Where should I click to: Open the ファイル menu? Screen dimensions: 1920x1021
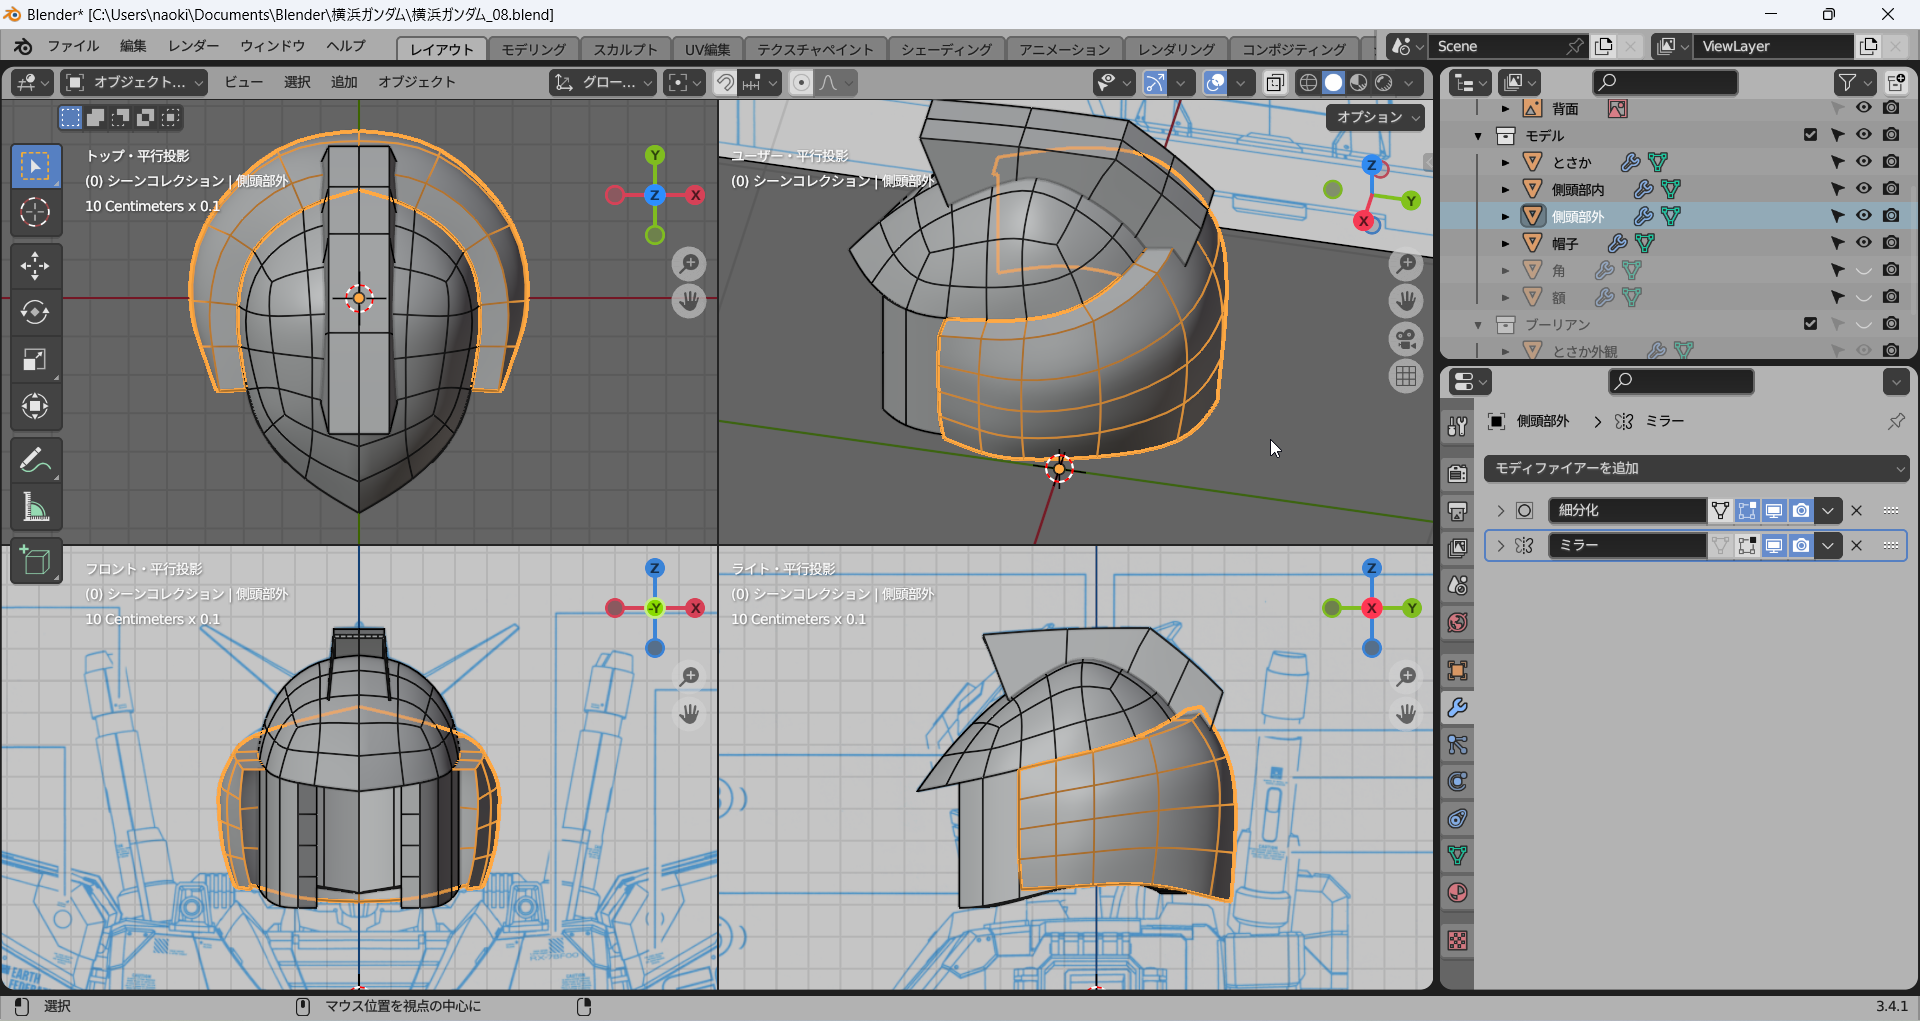click(73, 46)
